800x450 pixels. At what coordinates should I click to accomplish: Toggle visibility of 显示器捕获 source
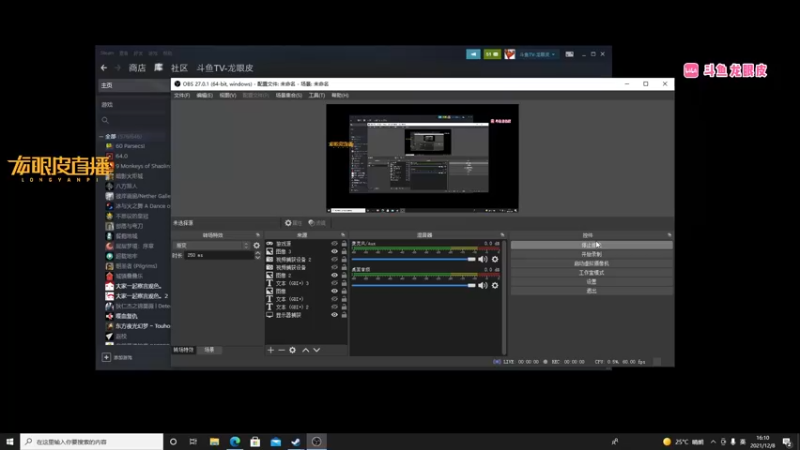point(334,315)
